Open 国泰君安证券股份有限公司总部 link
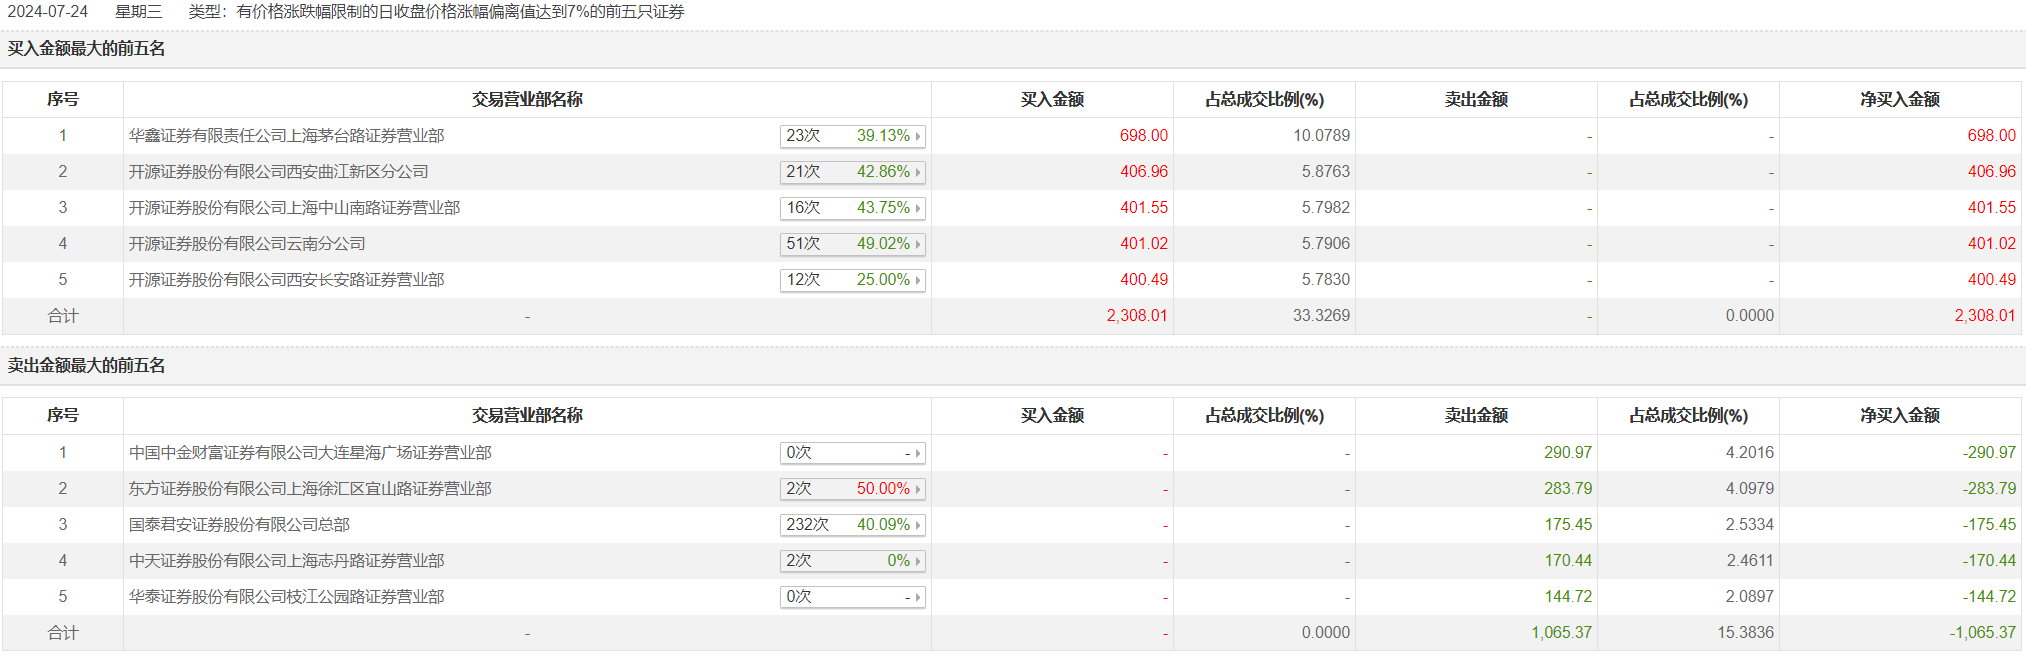This screenshot has height=656, width=2026. tap(239, 525)
